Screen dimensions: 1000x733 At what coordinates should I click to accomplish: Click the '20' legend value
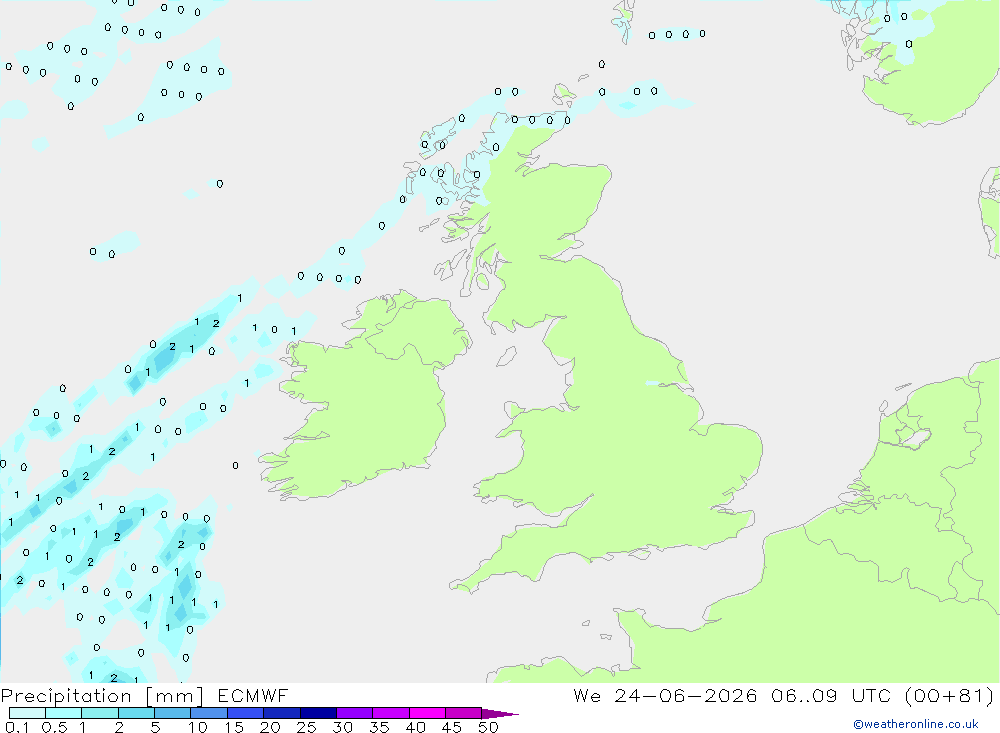[270, 727]
